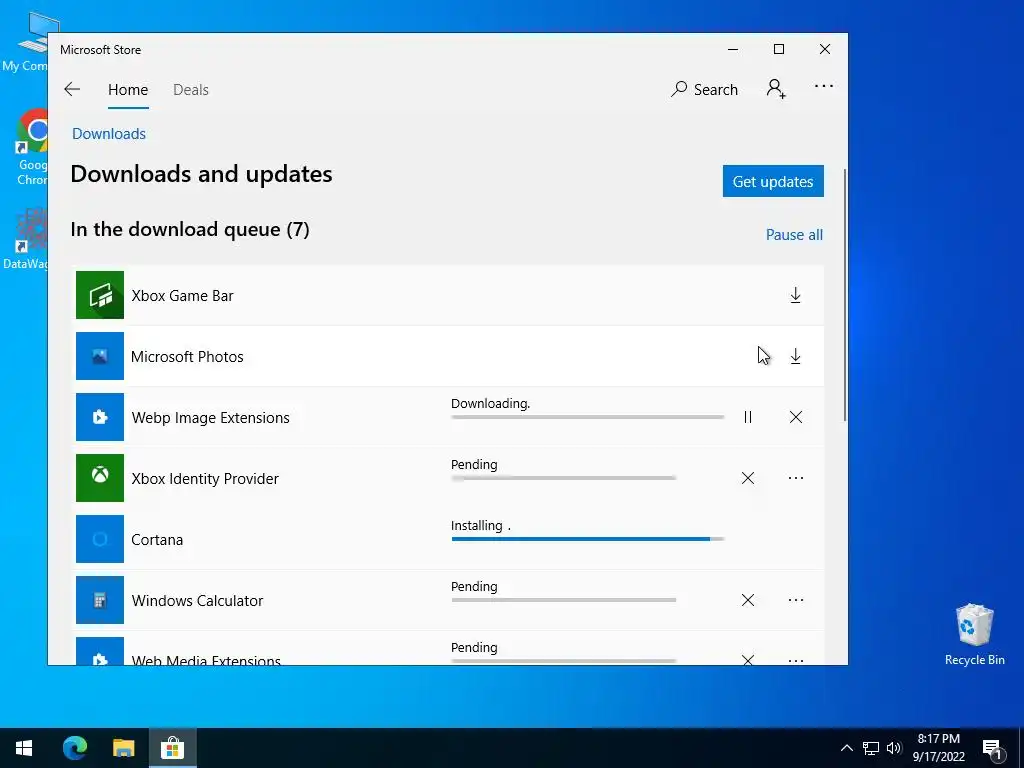Cancel the Xbox Identity Provider download

(748, 478)
